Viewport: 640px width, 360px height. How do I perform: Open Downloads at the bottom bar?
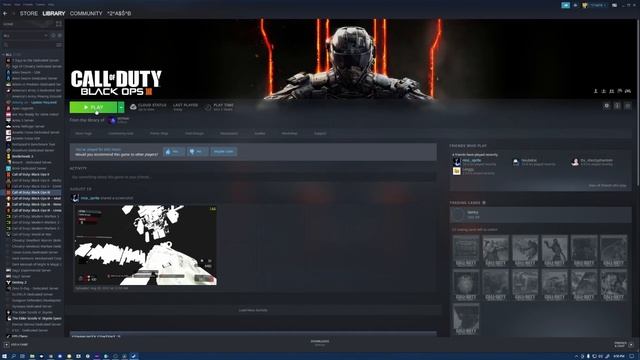pos(320,343)
